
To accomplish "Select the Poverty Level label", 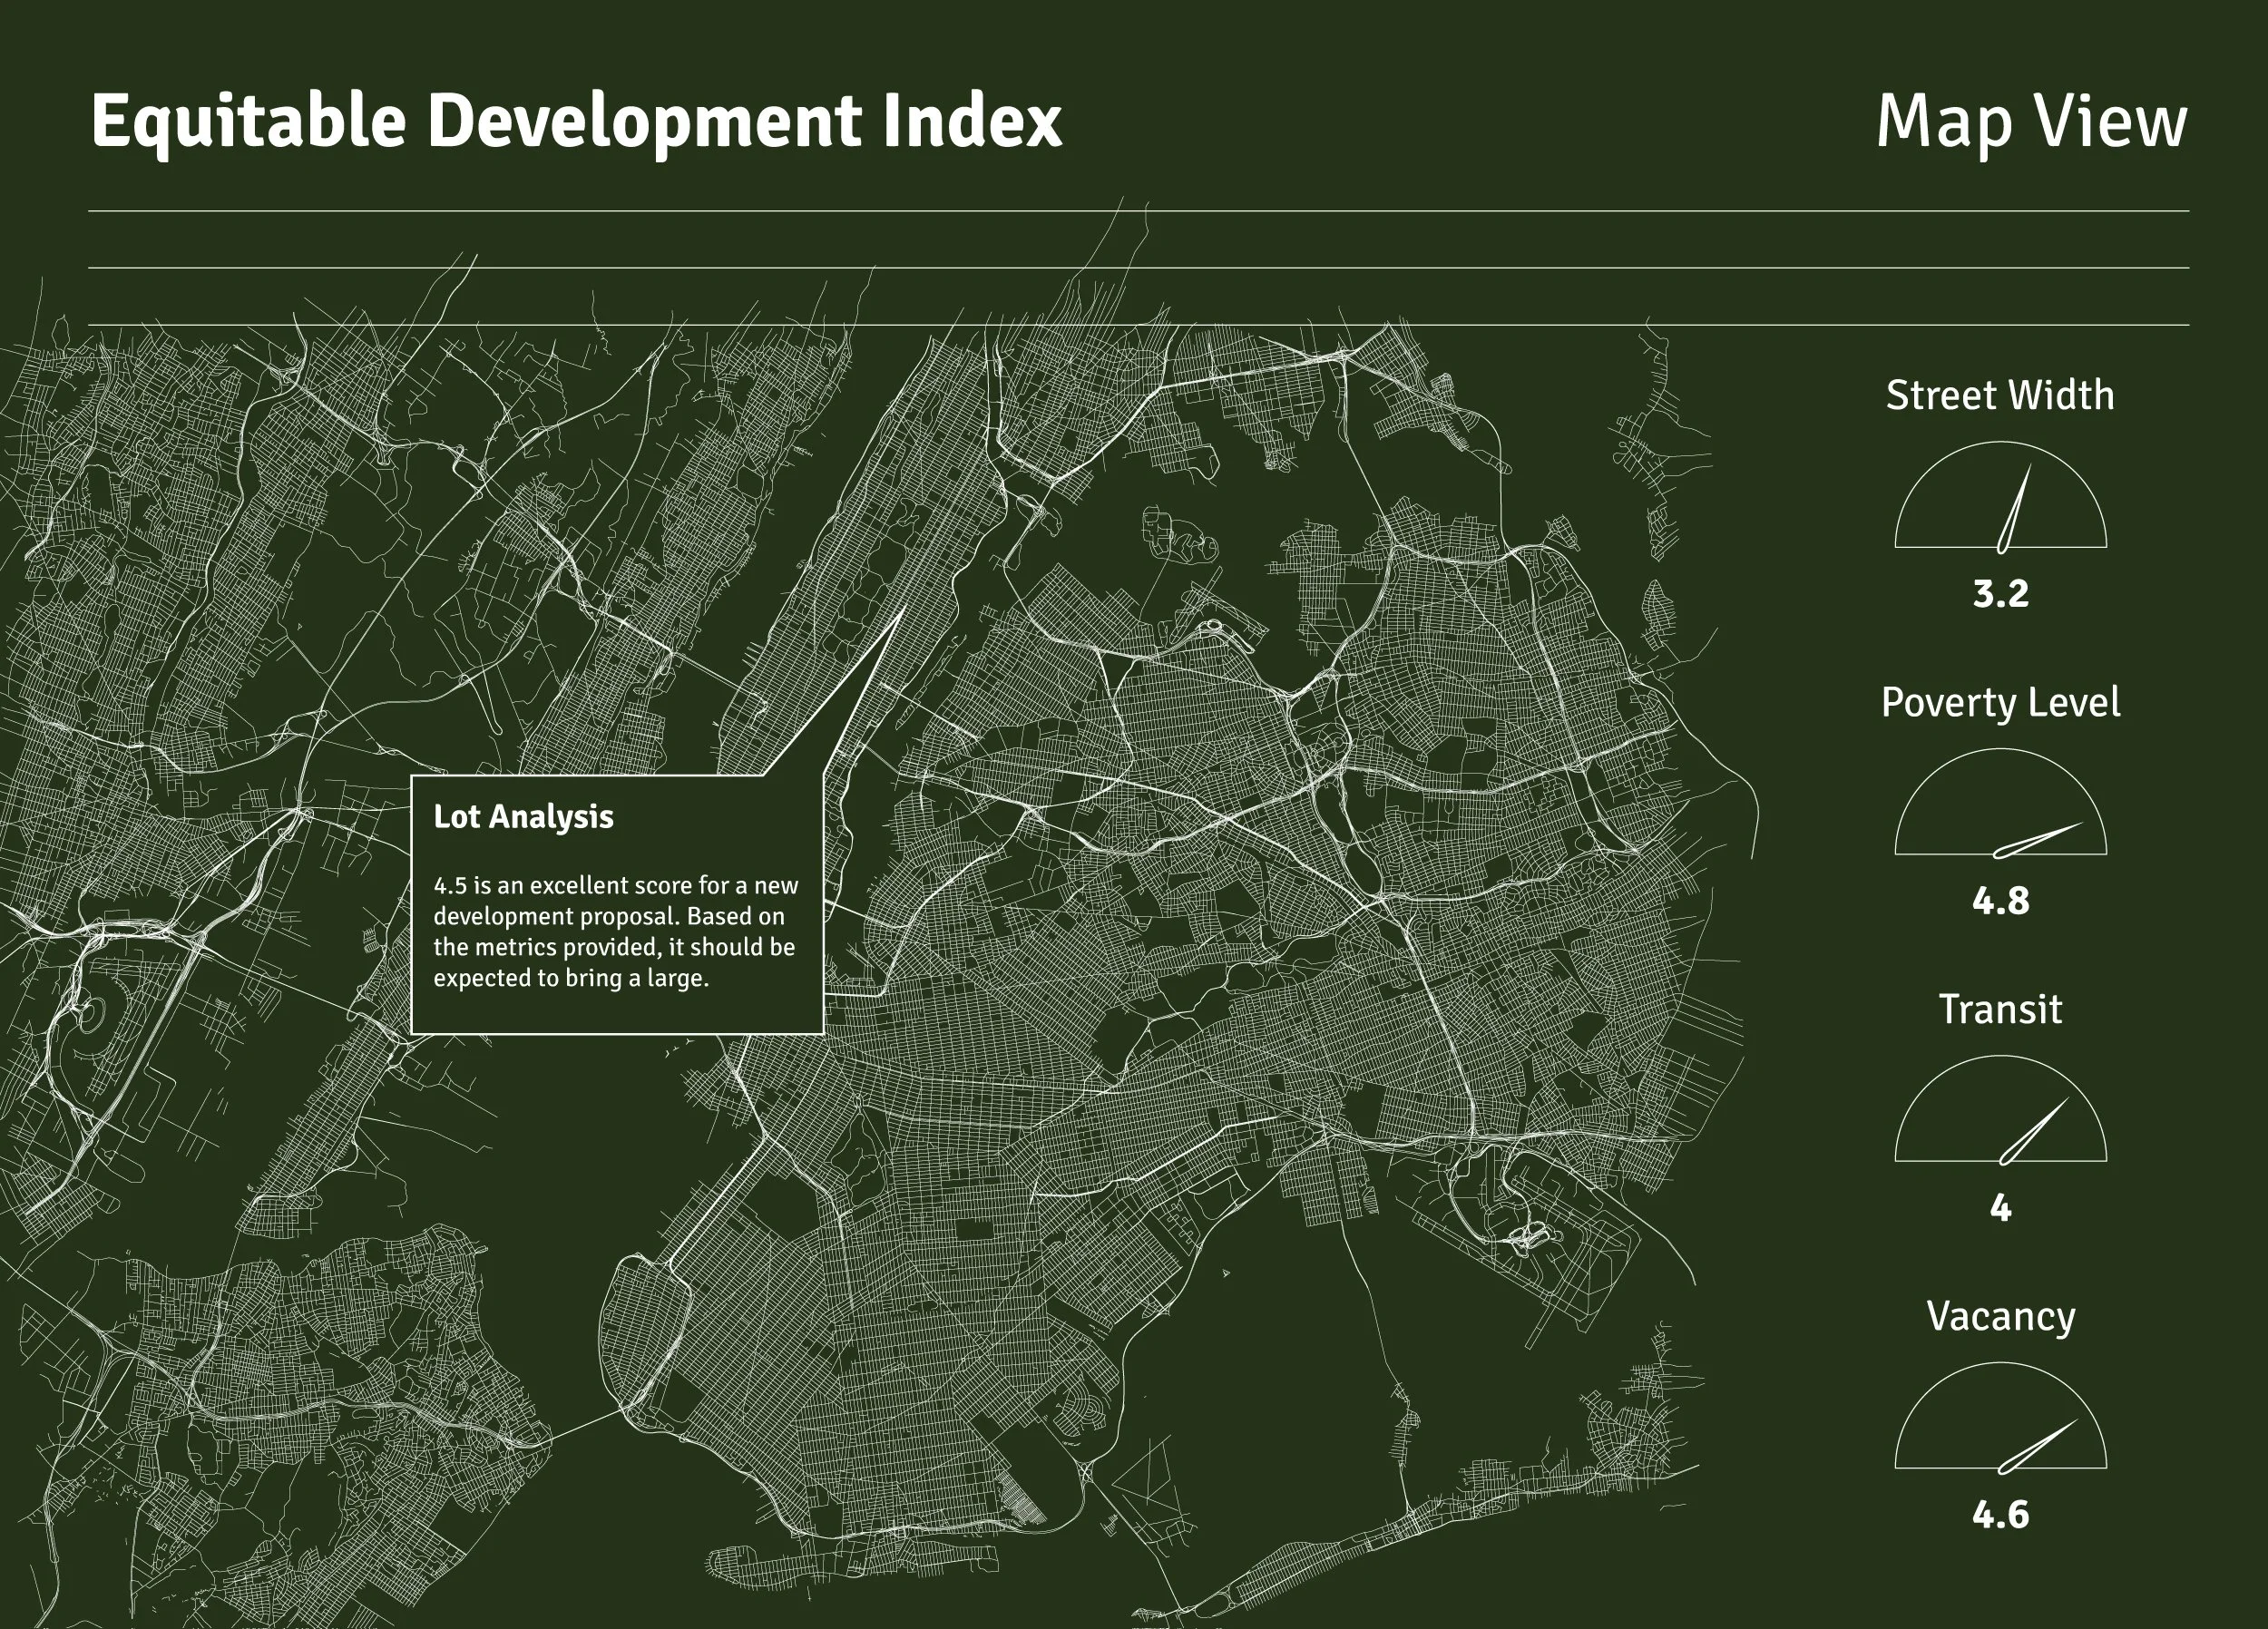I will pyautogui.click(x=2000, y=702).
